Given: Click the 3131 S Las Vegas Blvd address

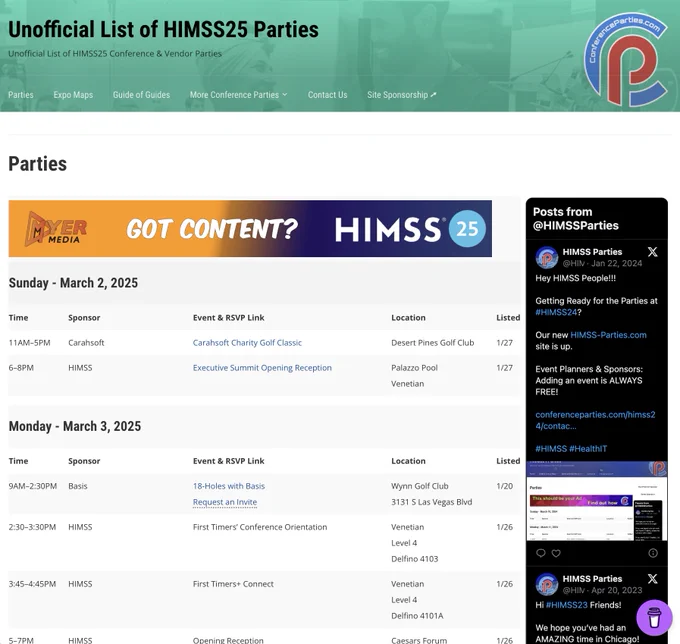Looking at the screenshot, I should (x=432, y=502).
